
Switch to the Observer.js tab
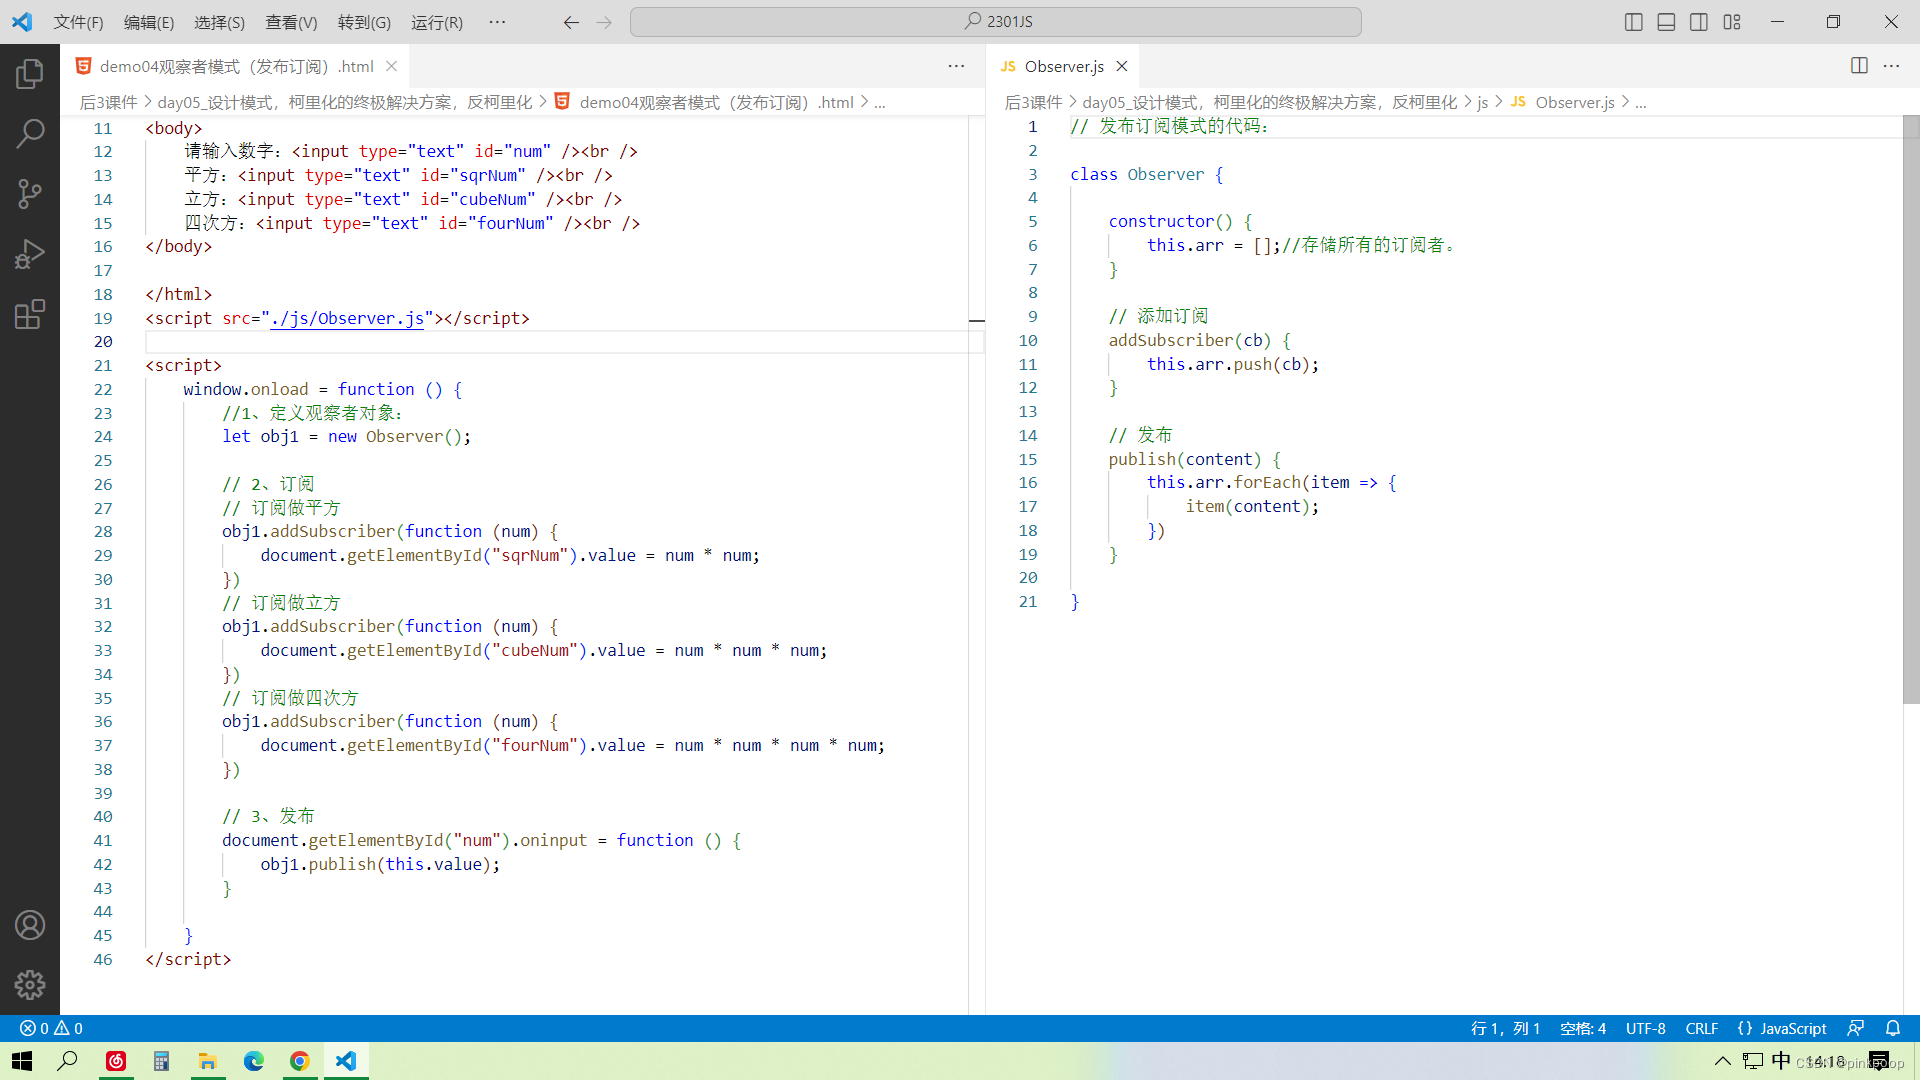click(1063, 66)
